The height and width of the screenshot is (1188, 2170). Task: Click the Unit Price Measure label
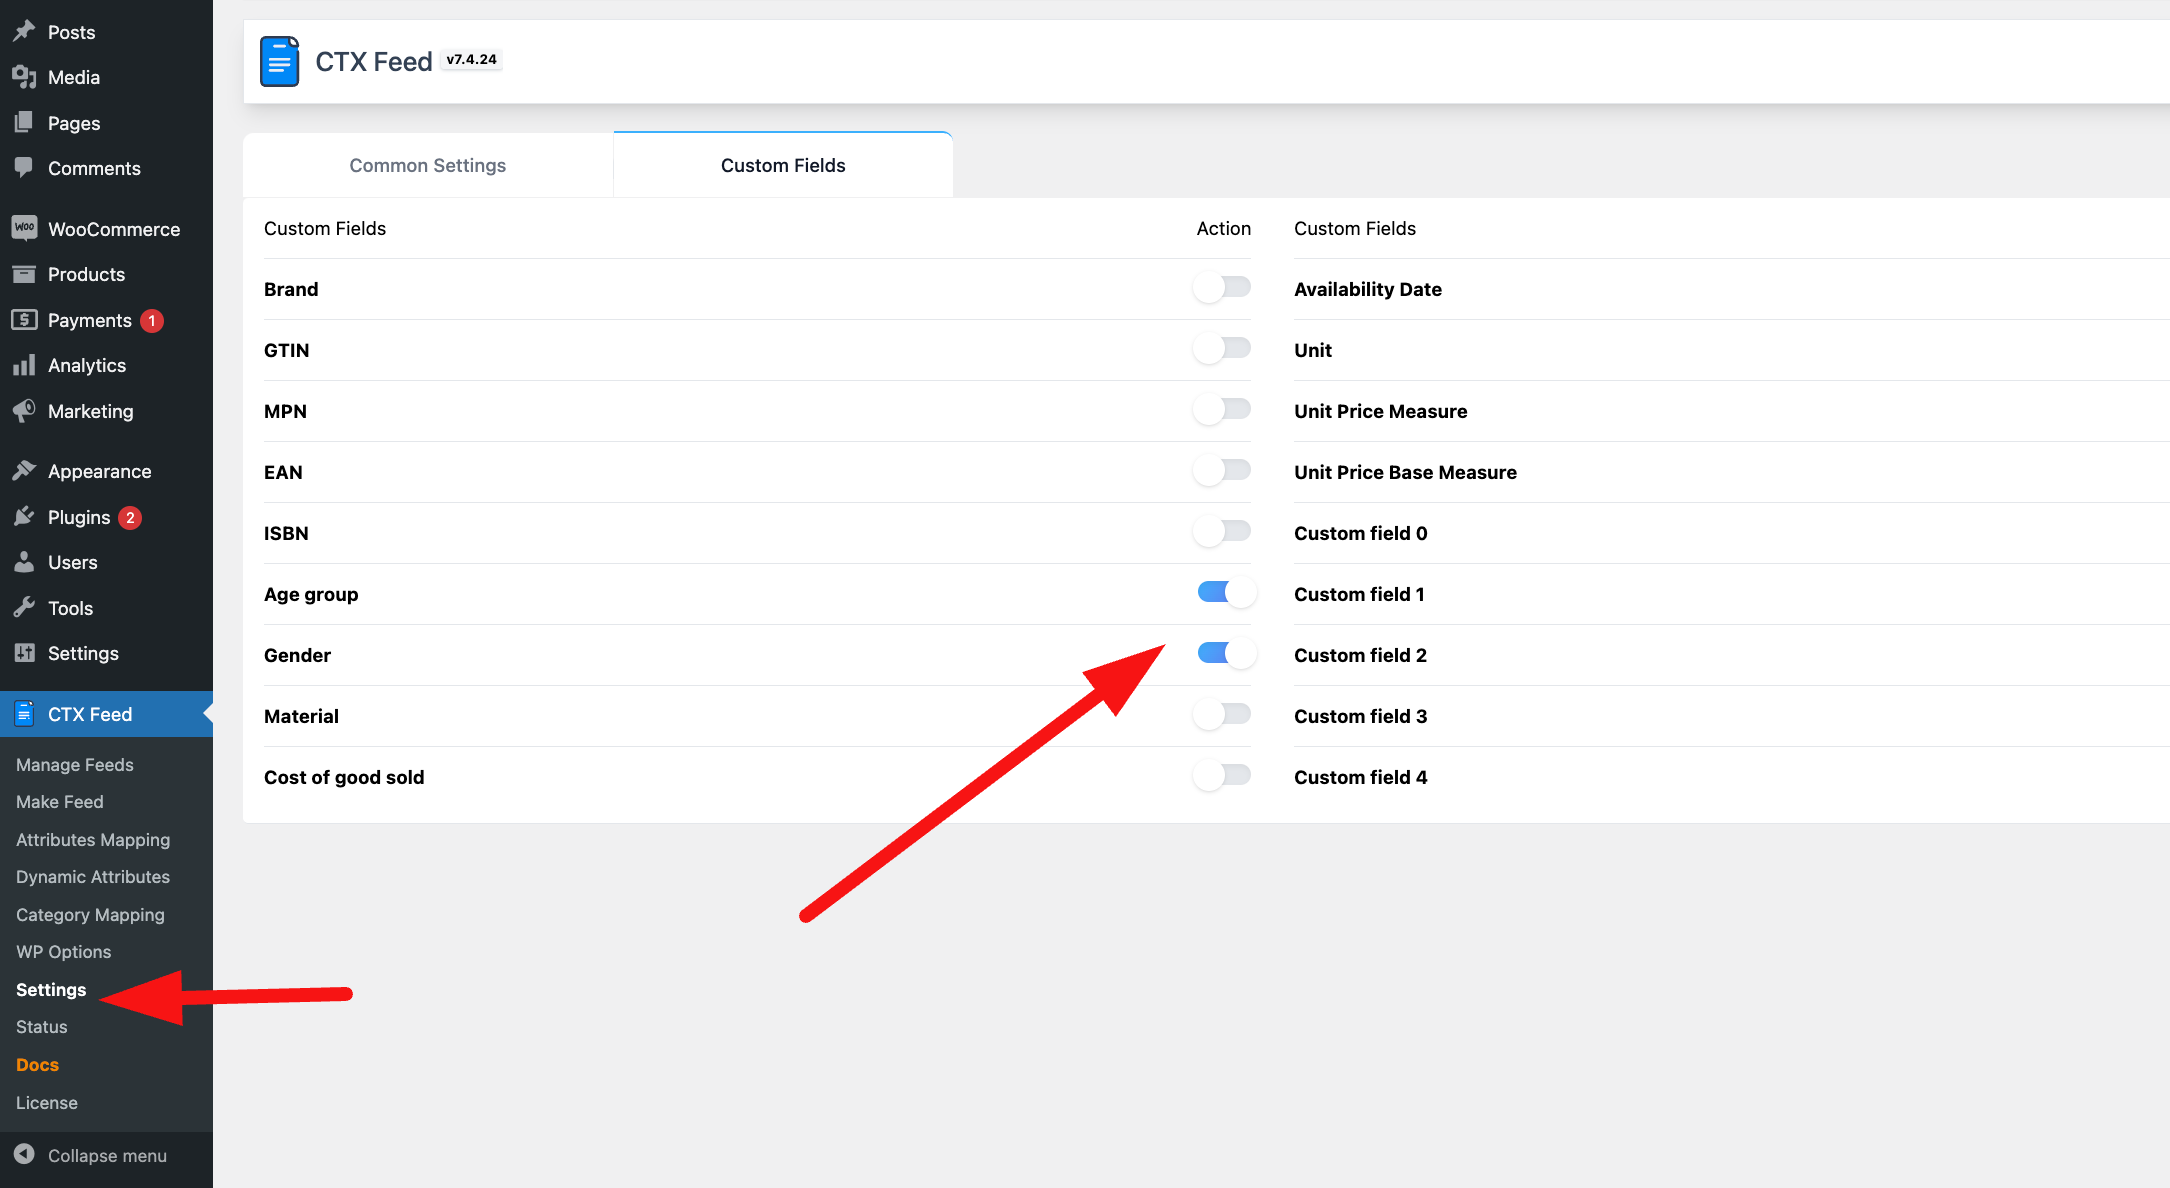click(x=1381, y=411)
